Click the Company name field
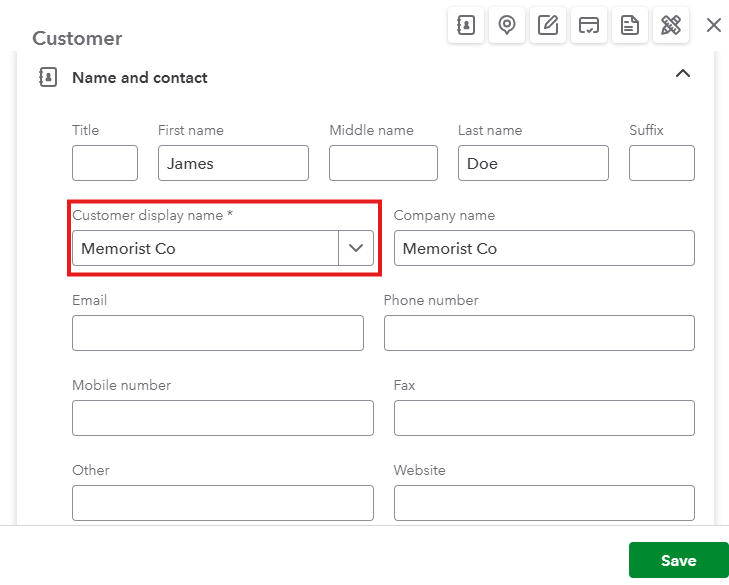 pyautogui.click(x=544, y=248)
